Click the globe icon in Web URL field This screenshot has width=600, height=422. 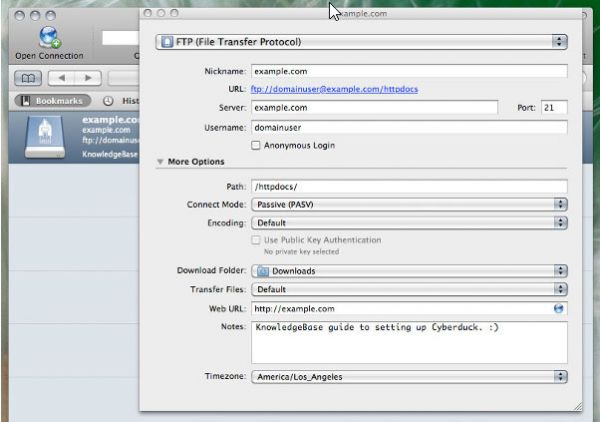pos(558,308)
